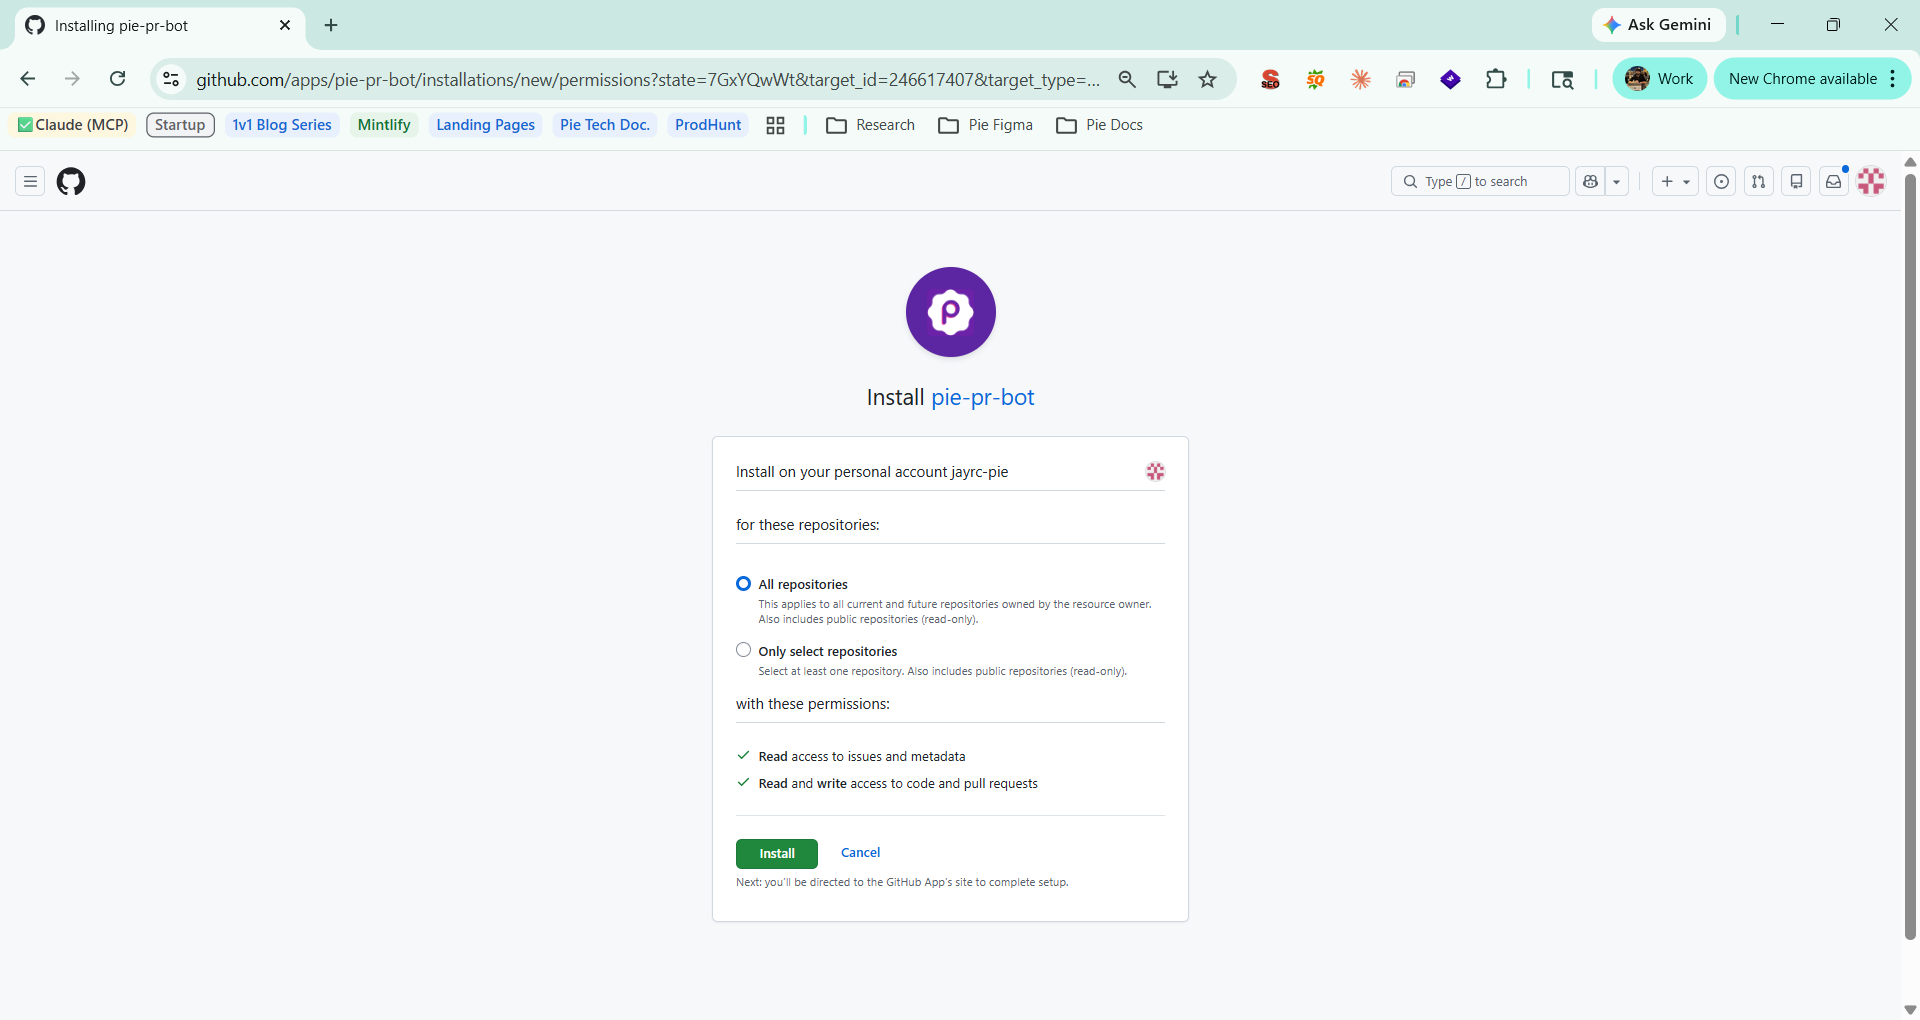Image resolution: width=1920 pixels, height=1020 pixels.
Task: Open the notifications inbox icon
Action: (1834, 182)
